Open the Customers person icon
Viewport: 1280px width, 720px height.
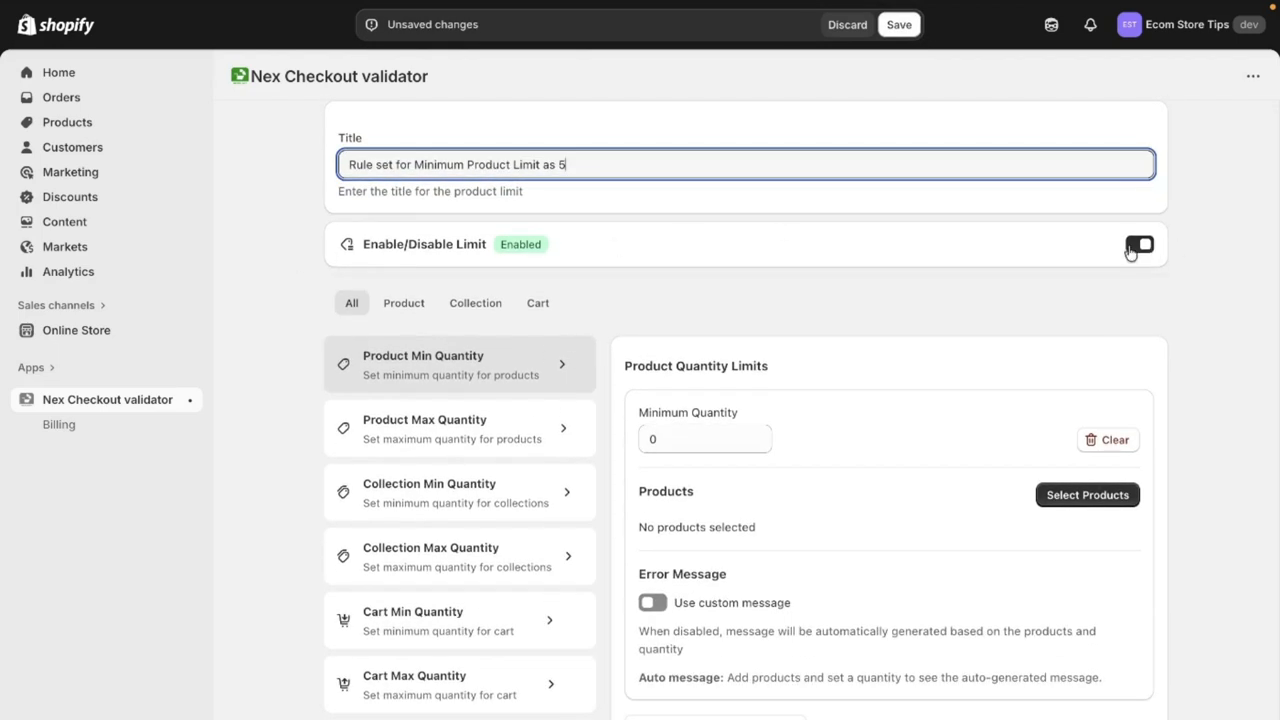[x=27, y=147]
